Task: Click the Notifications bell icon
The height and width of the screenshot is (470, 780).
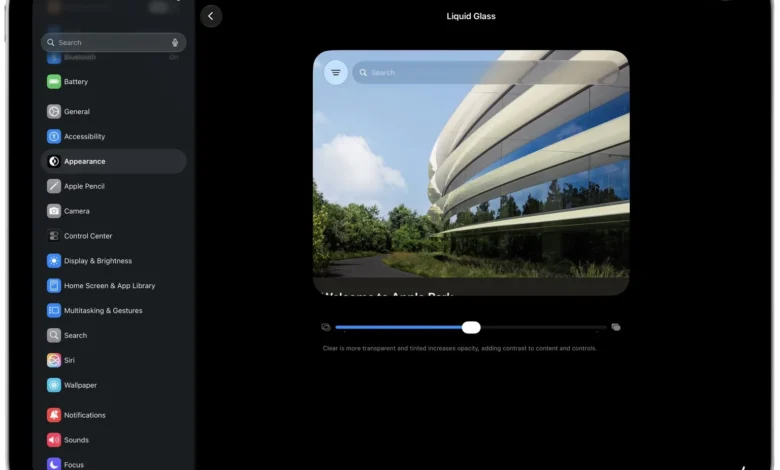Action: 54,415
